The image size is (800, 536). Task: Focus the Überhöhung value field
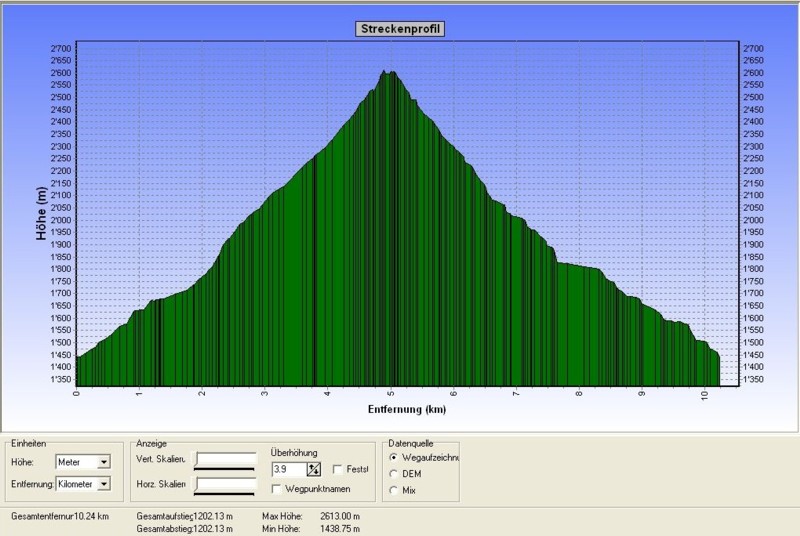(287, 469)
